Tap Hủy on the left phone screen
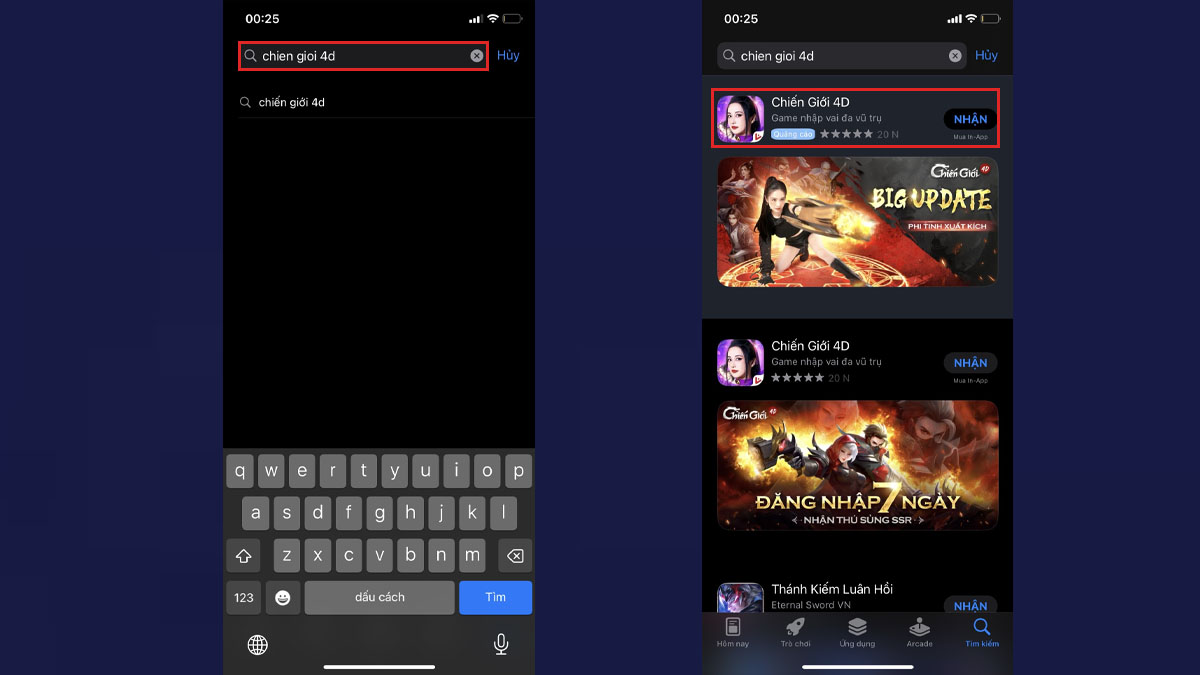The image size is (1200, 675). coord(508,56)
